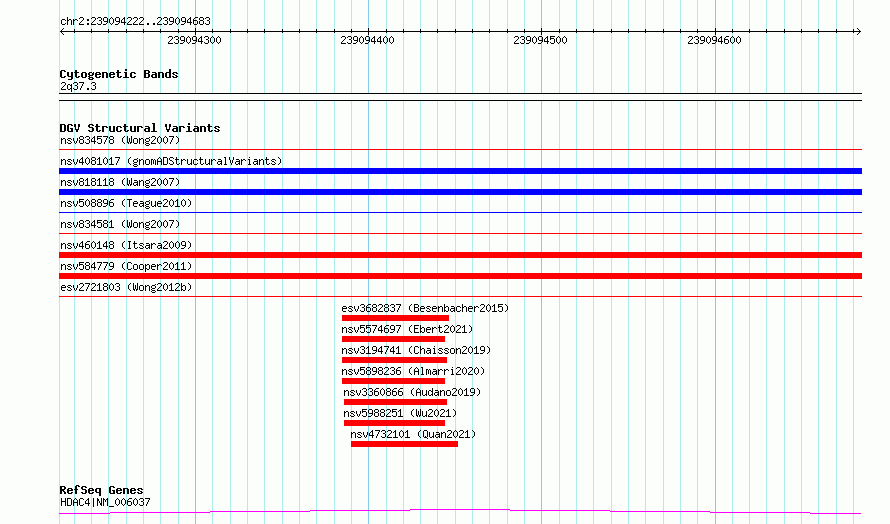Viewport: 890px width, 524px height.
Task: Open variant nsv5898236 (Almarri2020)
Action: (x=413, y=371)
